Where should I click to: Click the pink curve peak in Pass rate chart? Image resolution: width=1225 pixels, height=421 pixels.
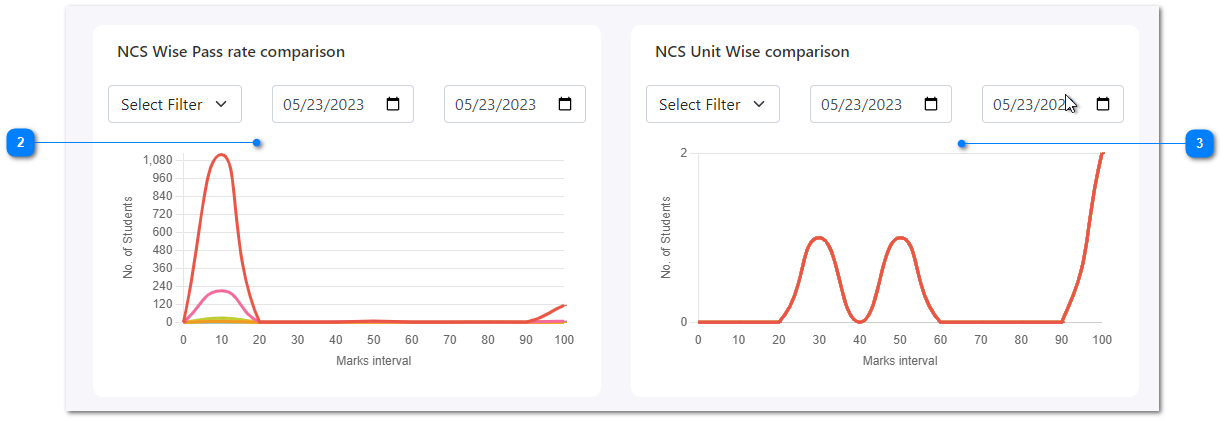coord(221,291)
